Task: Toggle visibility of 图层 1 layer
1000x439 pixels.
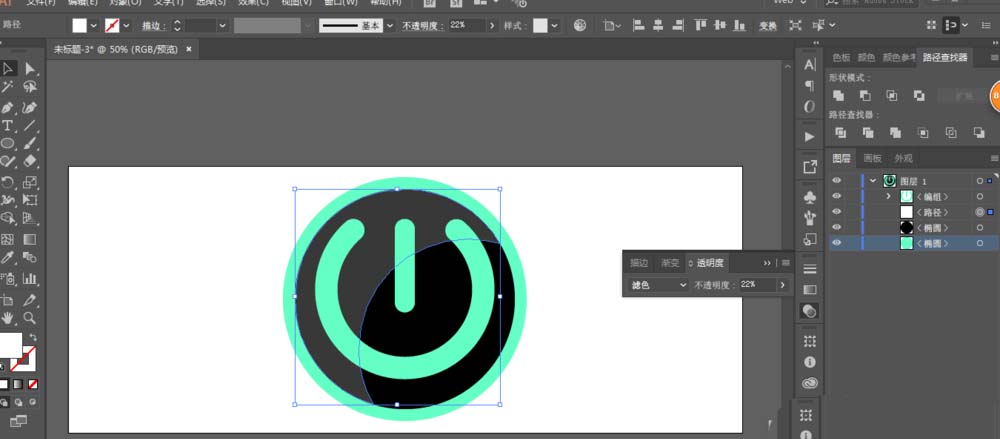Action: [837, 181]
